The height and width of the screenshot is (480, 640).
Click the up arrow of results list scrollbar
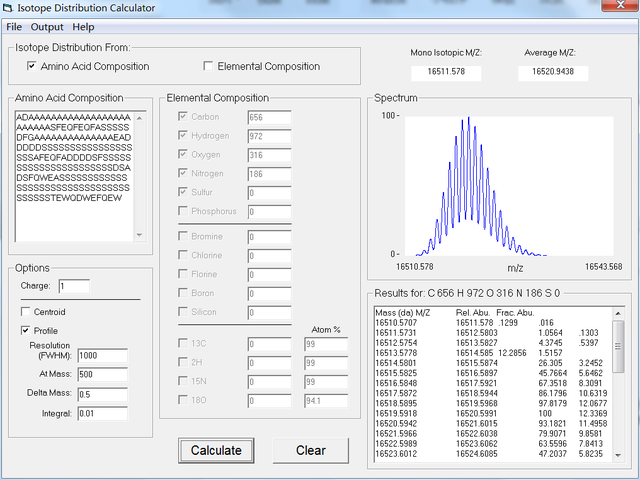(x=618, y=314)
